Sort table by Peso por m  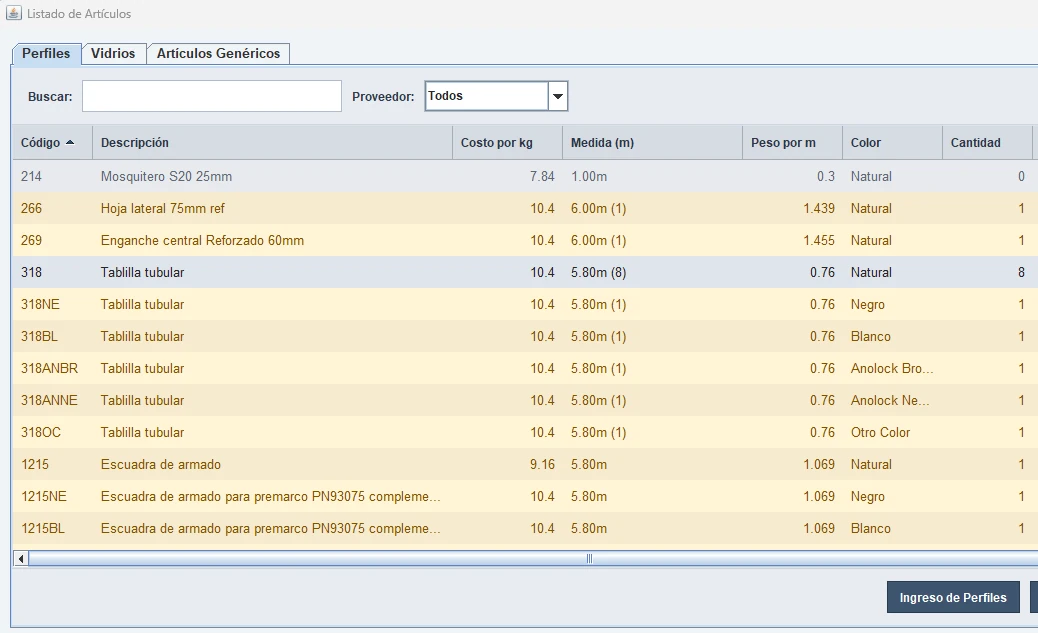(792, 142)
